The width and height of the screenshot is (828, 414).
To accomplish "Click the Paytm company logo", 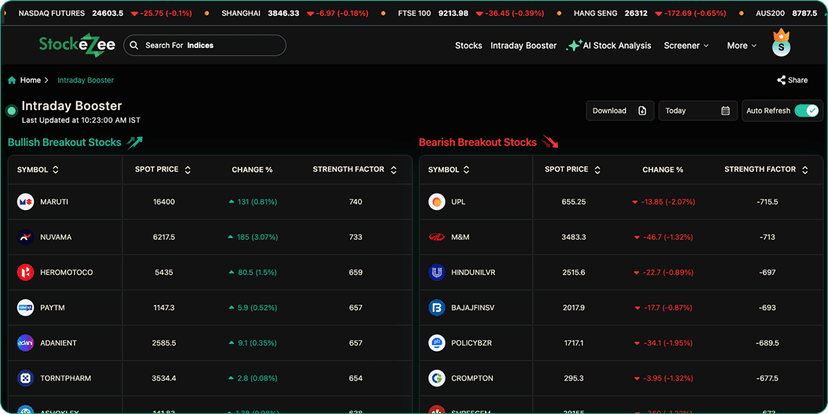I will (x=26, y=307).
